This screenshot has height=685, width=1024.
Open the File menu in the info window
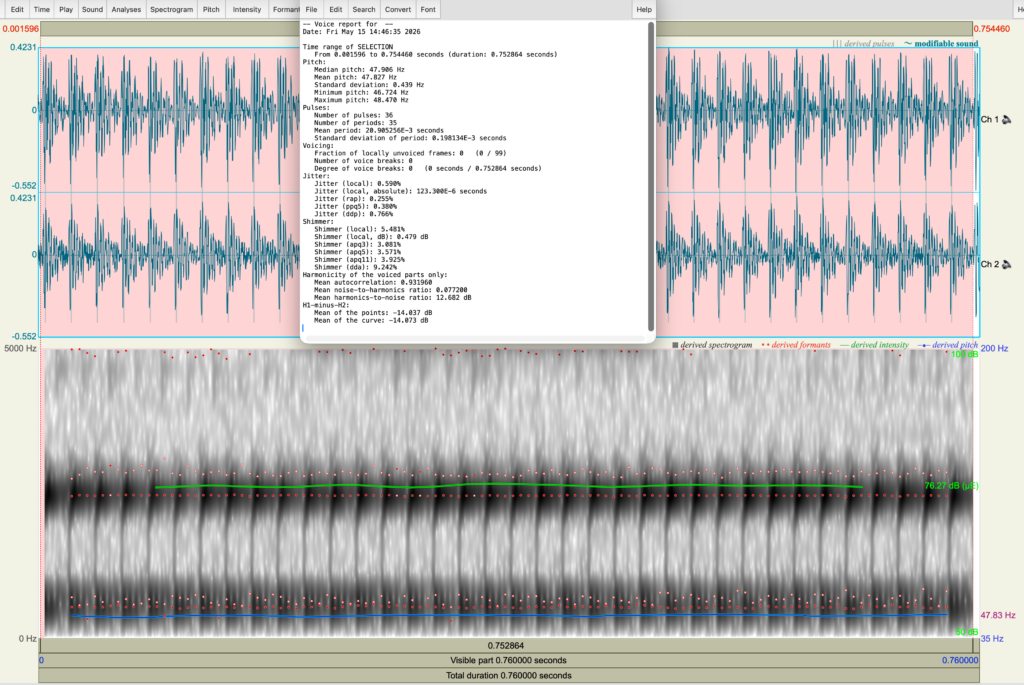point(312,9)
